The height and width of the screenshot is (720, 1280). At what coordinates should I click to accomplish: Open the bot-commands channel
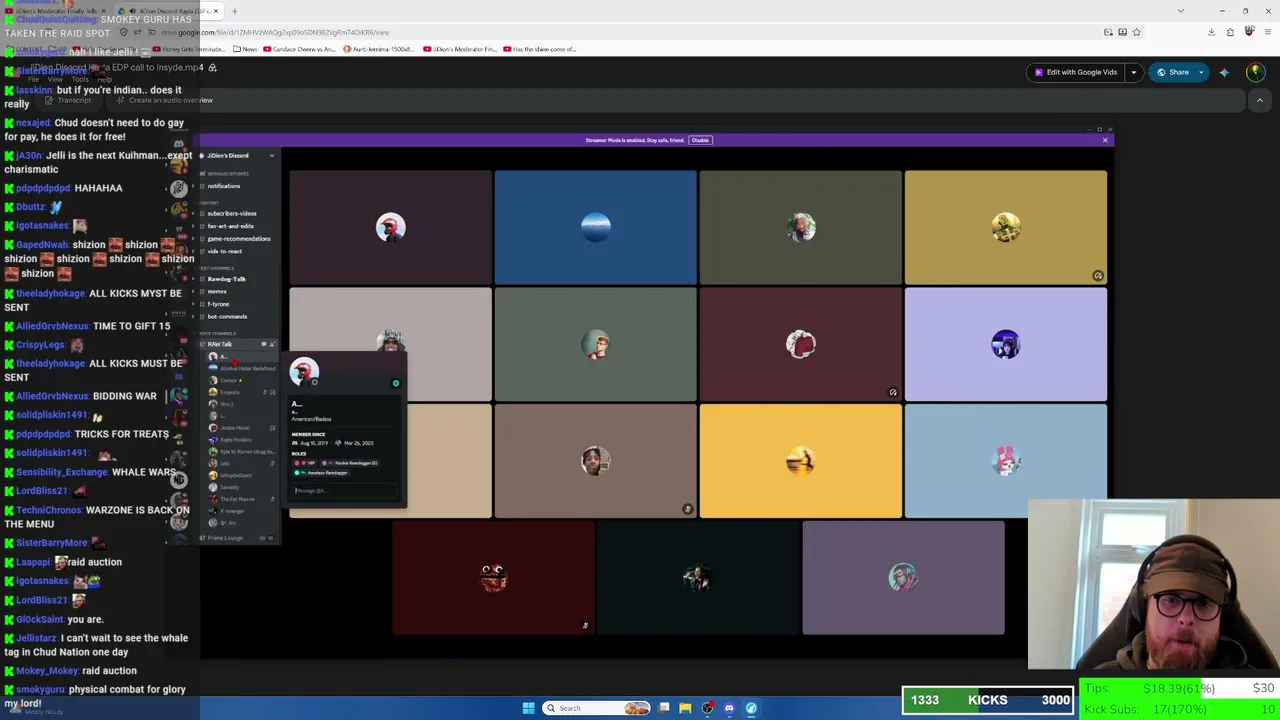click(226, 317)
